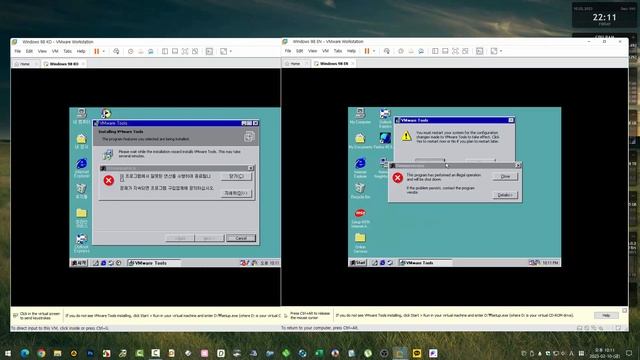Toggle thumbnail bar in Windows 98 EN window

point(445,51)
